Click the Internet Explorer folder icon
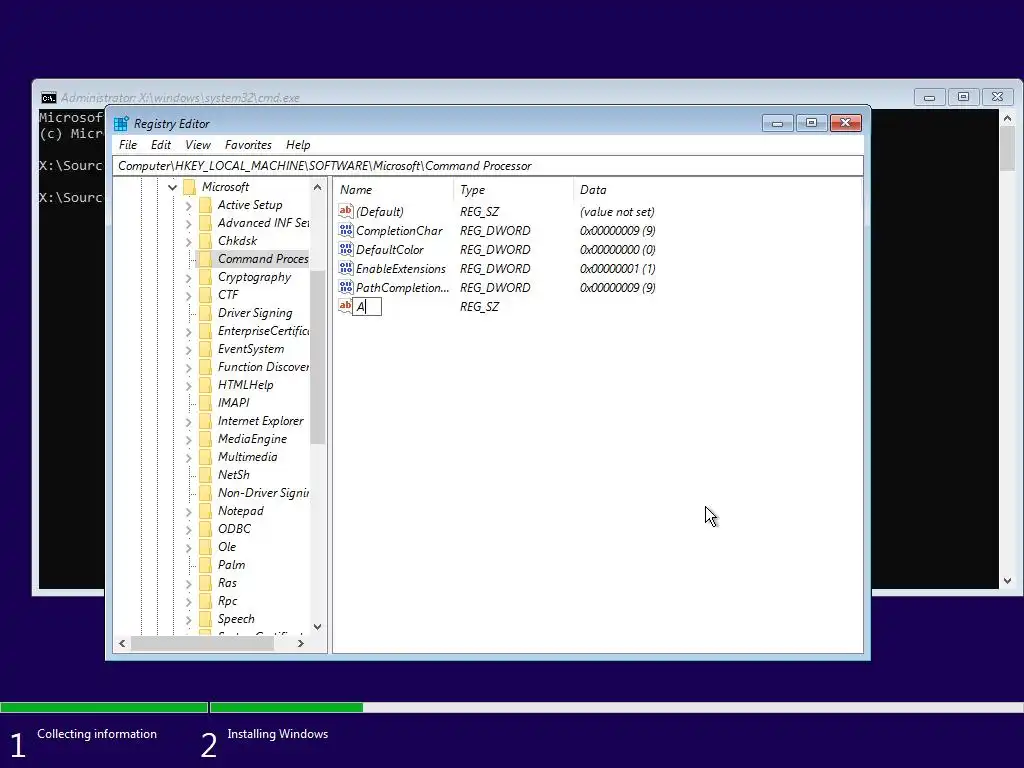Screen dimensions: 1024x768 (x=205, y=421)
